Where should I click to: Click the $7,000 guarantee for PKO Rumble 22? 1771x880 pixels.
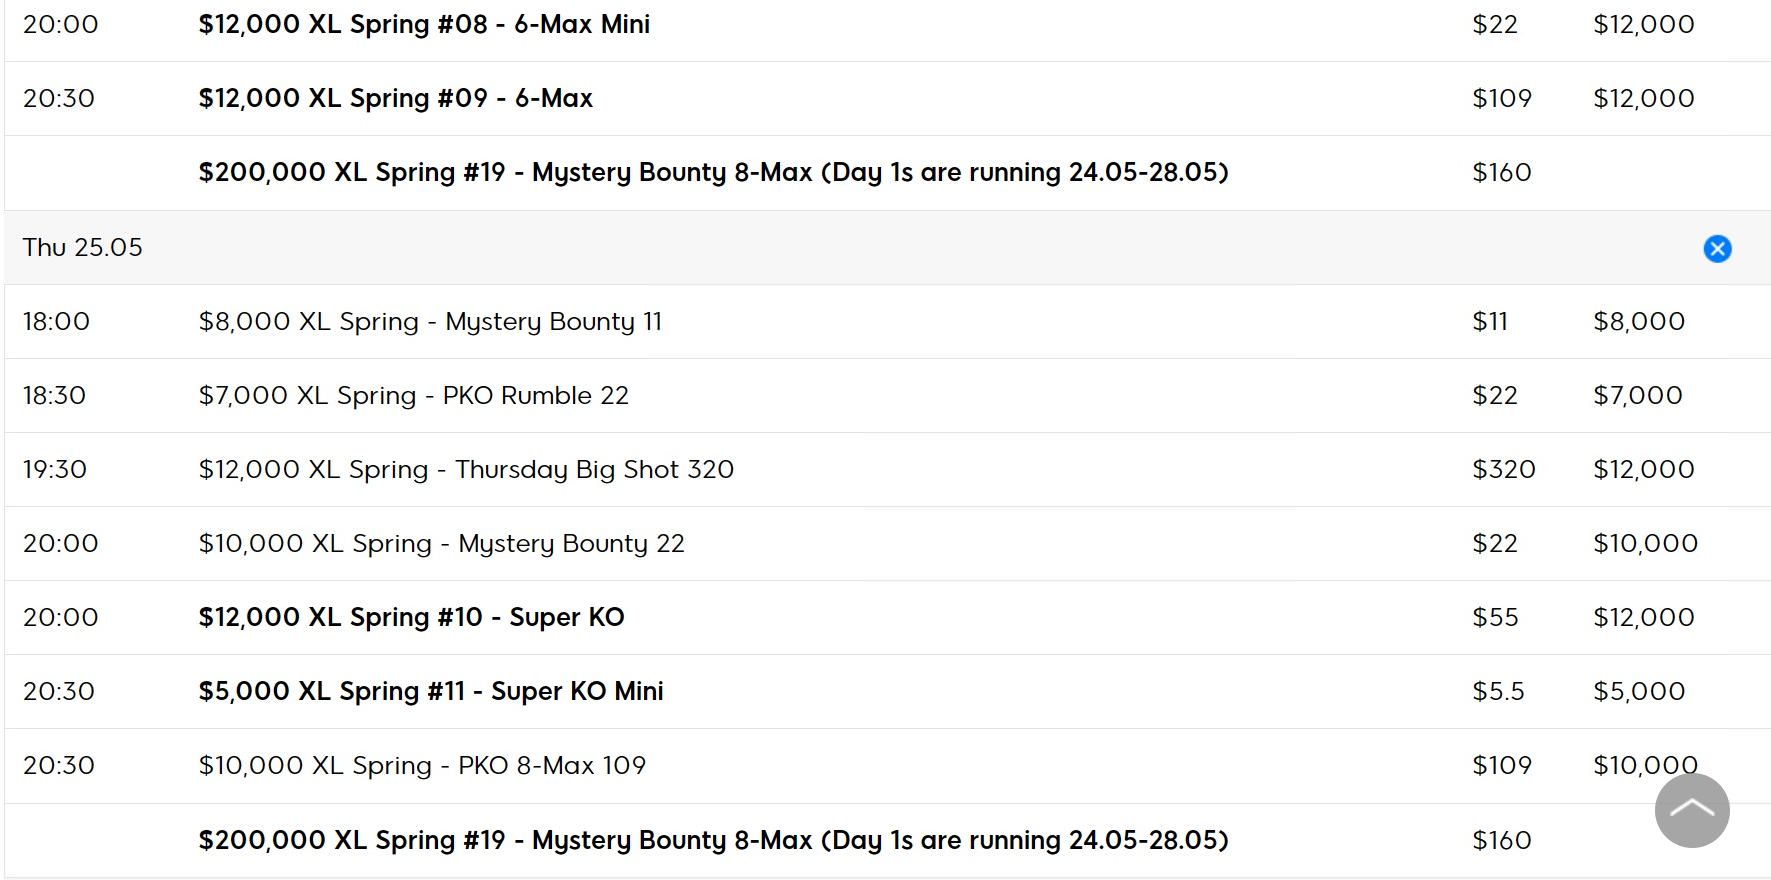(1637, 396)
